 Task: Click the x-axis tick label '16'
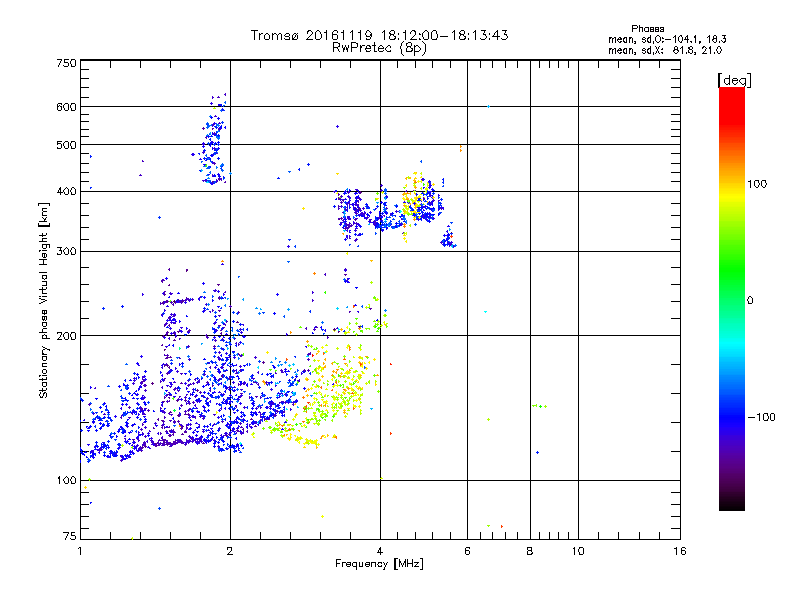pyautogui.click(x=680, y=551)
